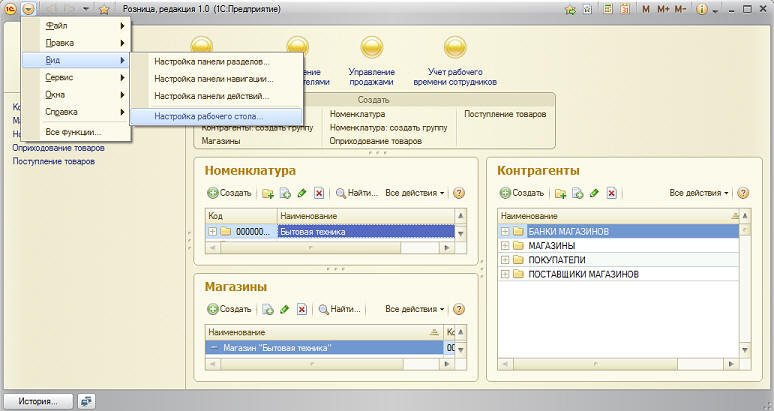Click Номенклатура: создать группу in Создать panel
Viewport: 774px width, 411px height.
pyautogui.click(x=388, y=127)
